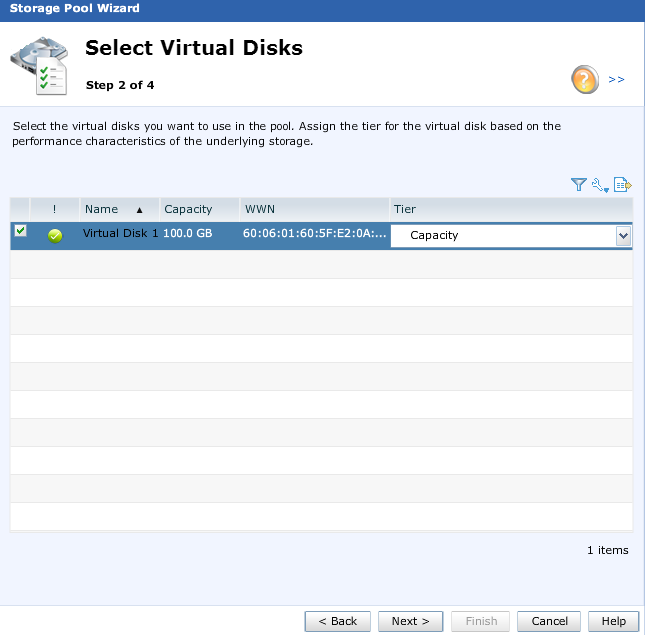The height and width of the screenshot is (635, 645).
Task: Click the Capacity column header
Action: (x=188, y=209)
